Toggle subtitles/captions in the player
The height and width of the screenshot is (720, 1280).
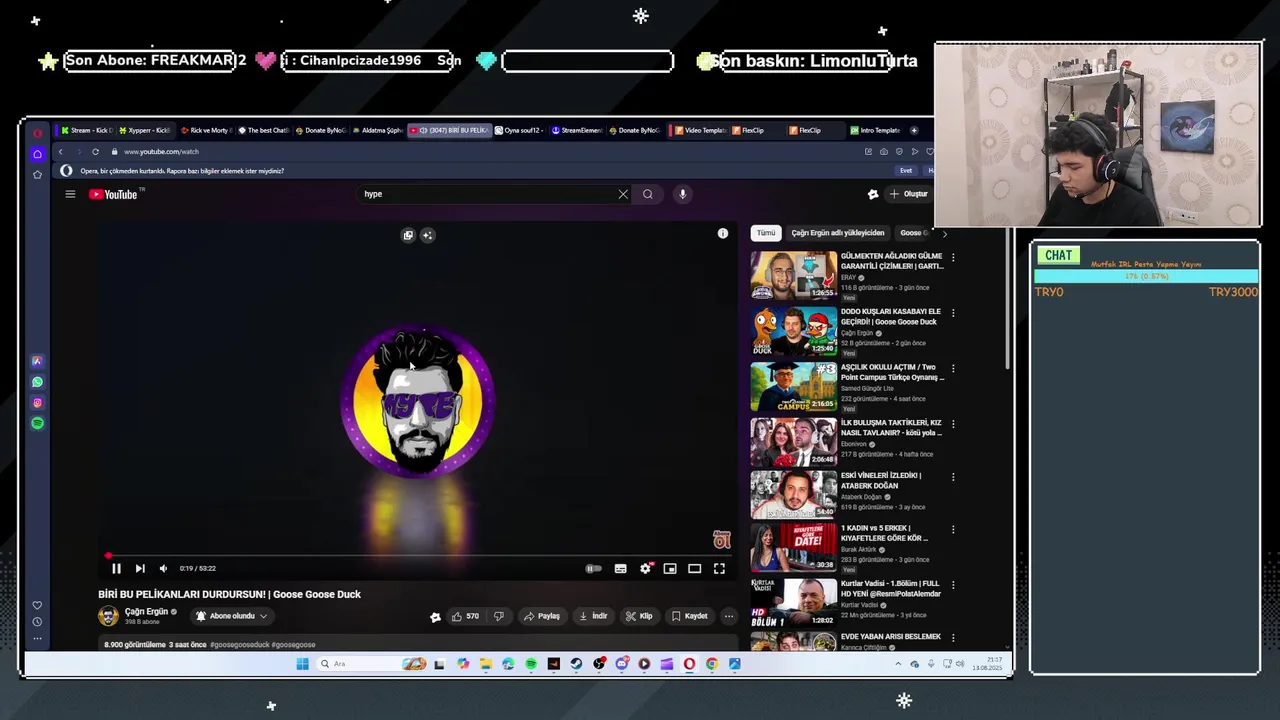tap(621, 568)
